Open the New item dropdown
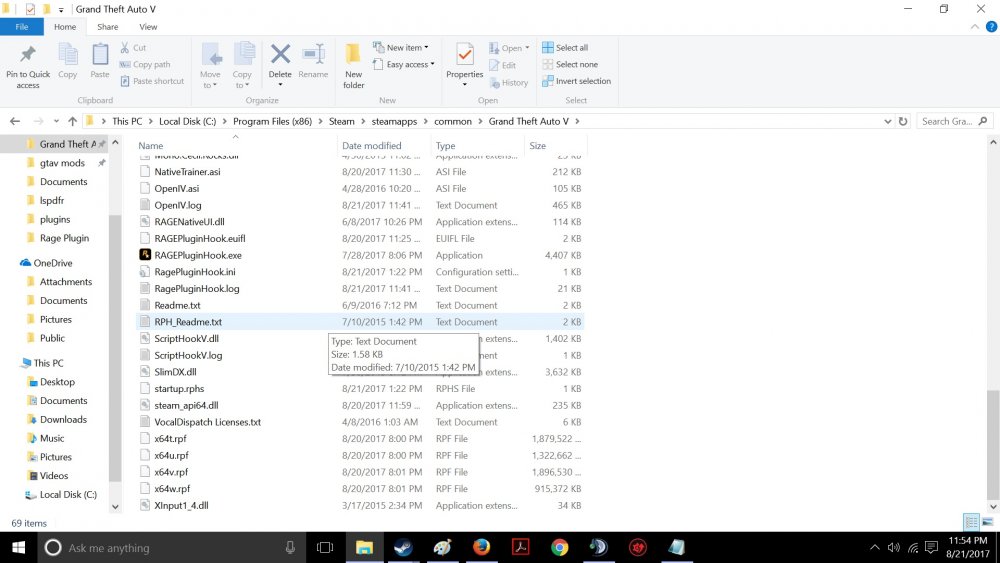Screen dimensions: 1000x563 (401, 48)
